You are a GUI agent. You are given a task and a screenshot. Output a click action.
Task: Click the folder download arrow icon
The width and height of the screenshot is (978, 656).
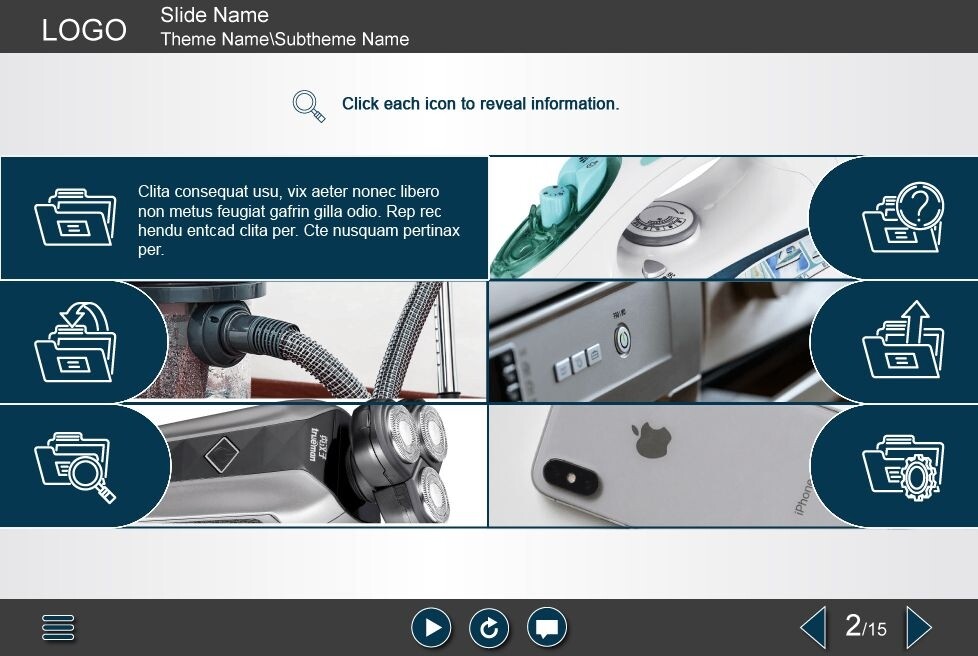click(75, 341)
